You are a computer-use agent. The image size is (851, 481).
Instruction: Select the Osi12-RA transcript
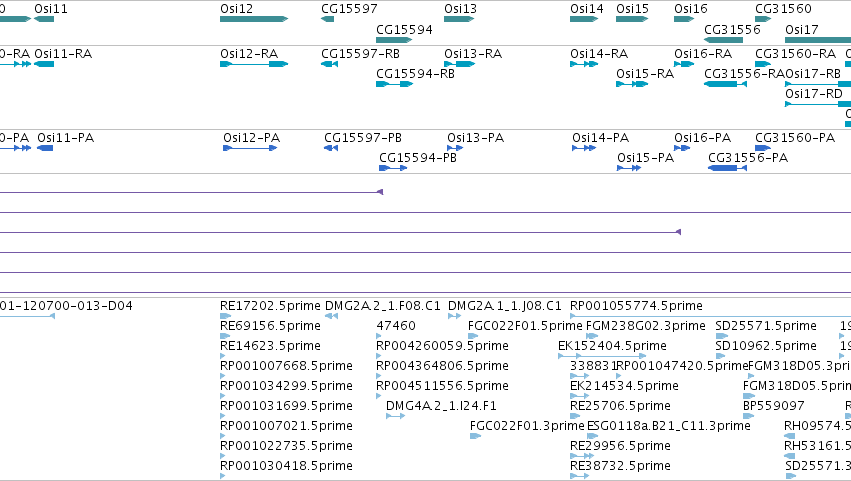coord(254,64)
